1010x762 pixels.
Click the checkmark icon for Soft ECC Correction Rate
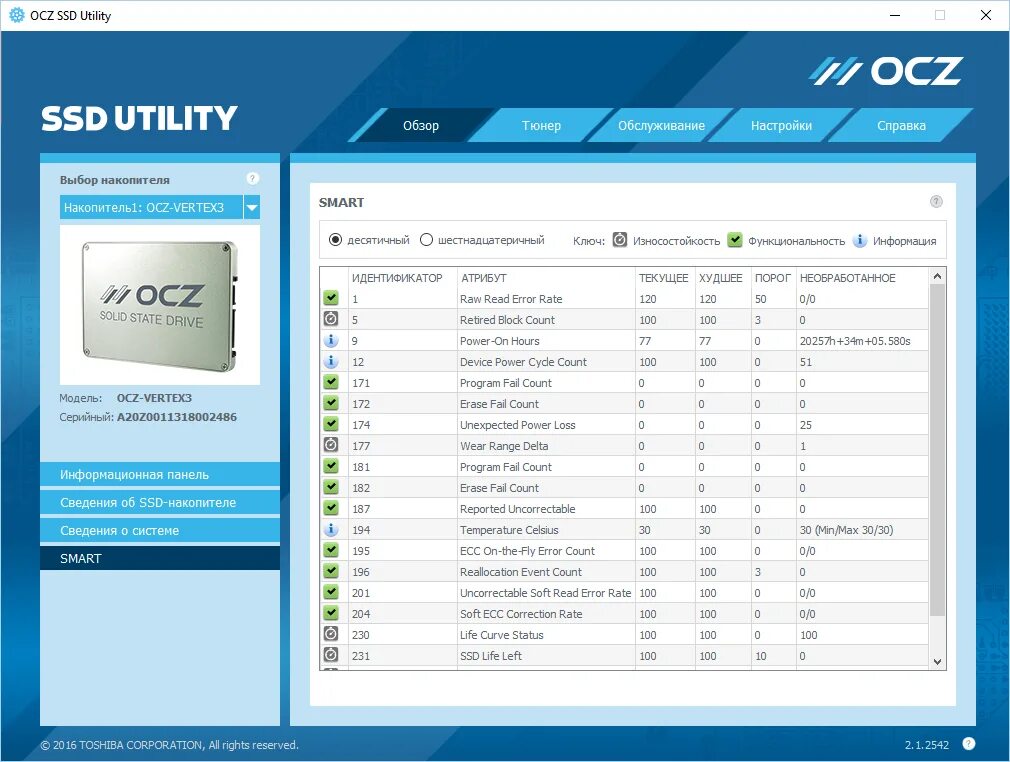tap(330, 613)
